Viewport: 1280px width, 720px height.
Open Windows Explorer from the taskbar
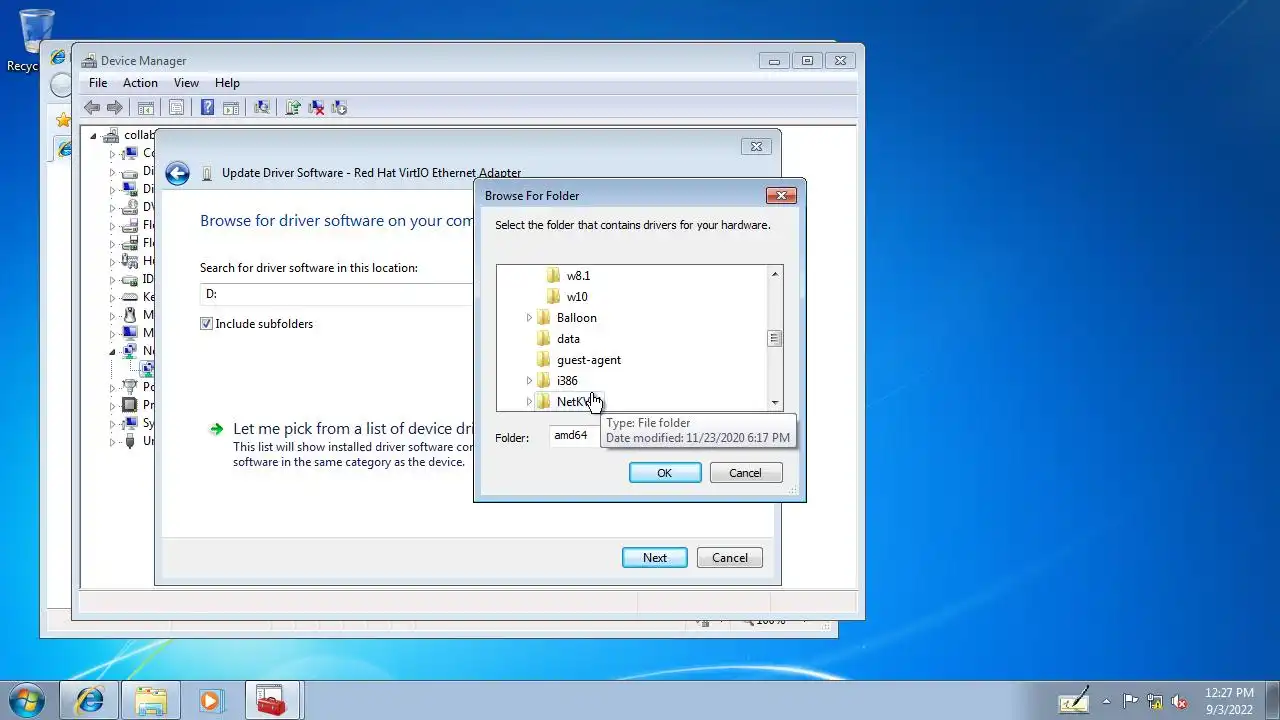[x=150, y=700]
